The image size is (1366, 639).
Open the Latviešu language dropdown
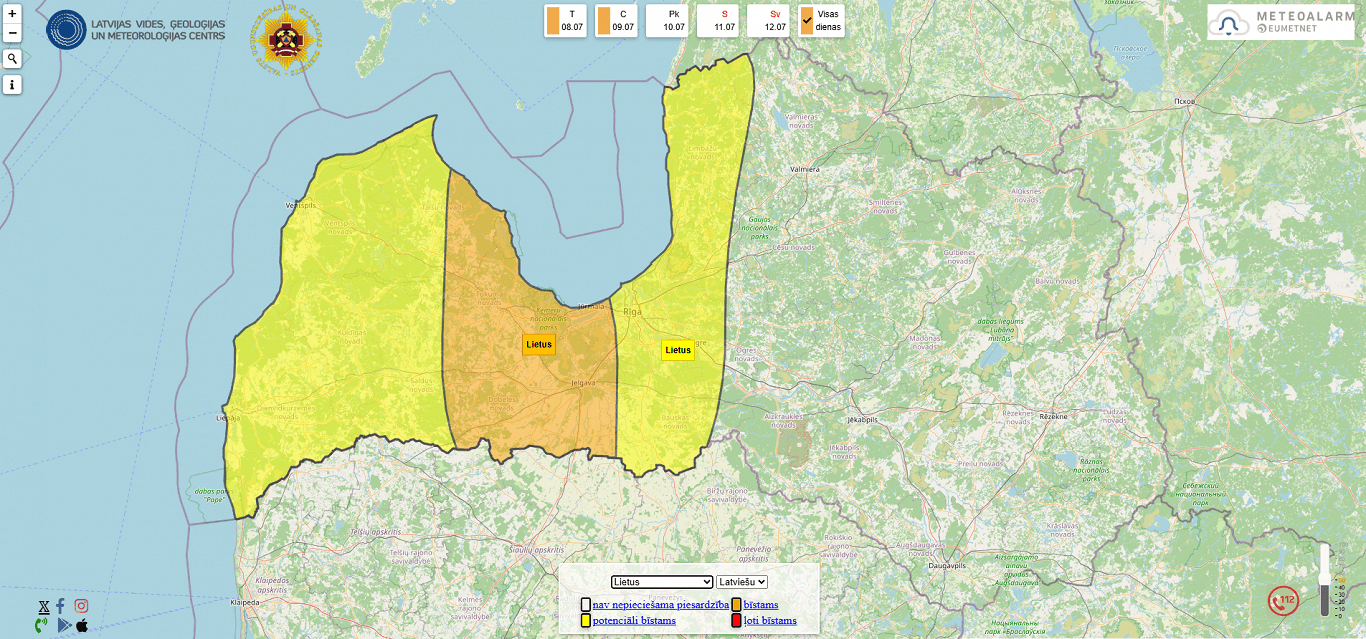742,581
